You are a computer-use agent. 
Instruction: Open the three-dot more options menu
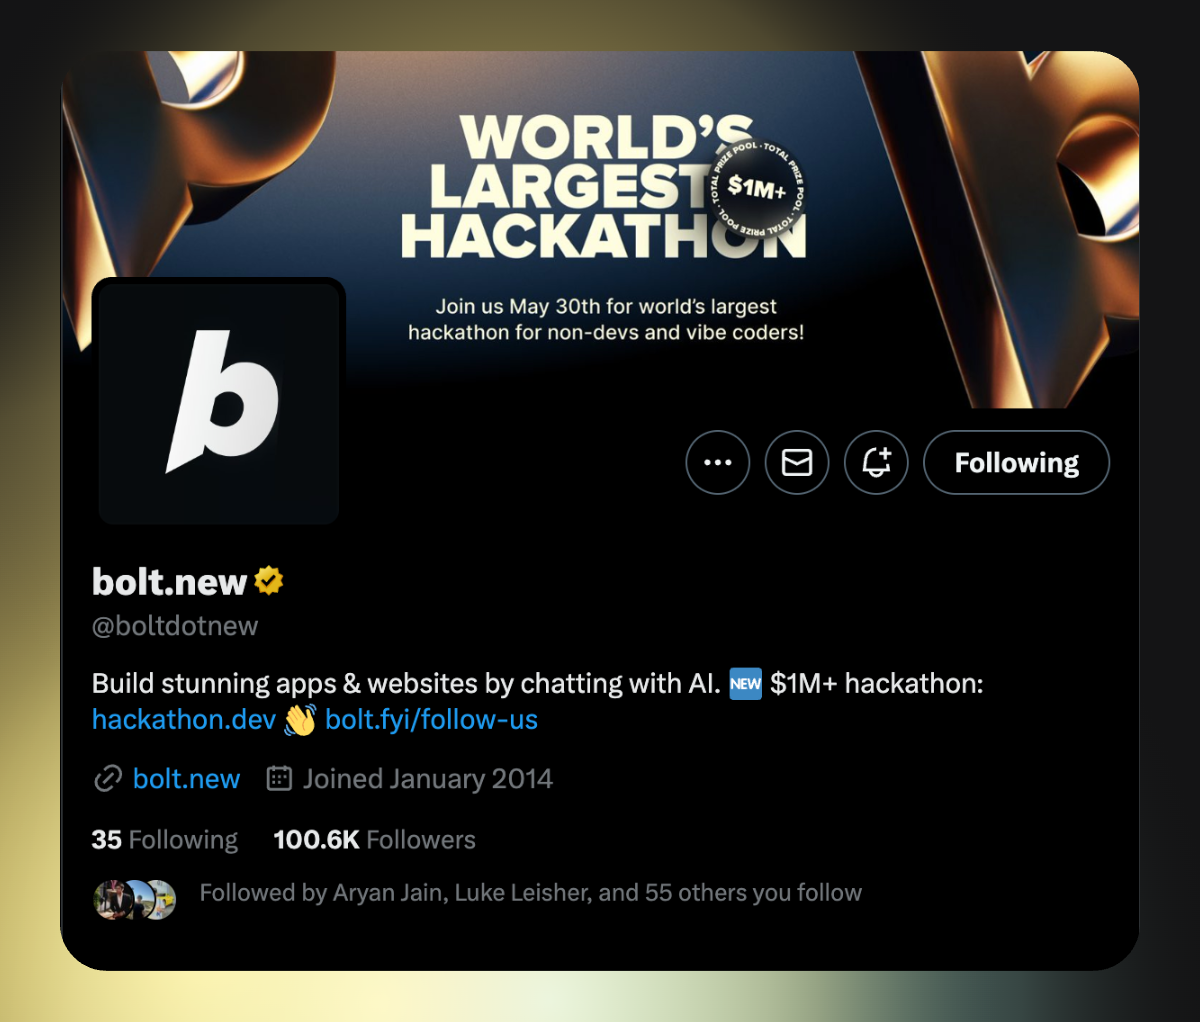click(x=717, y=462)
